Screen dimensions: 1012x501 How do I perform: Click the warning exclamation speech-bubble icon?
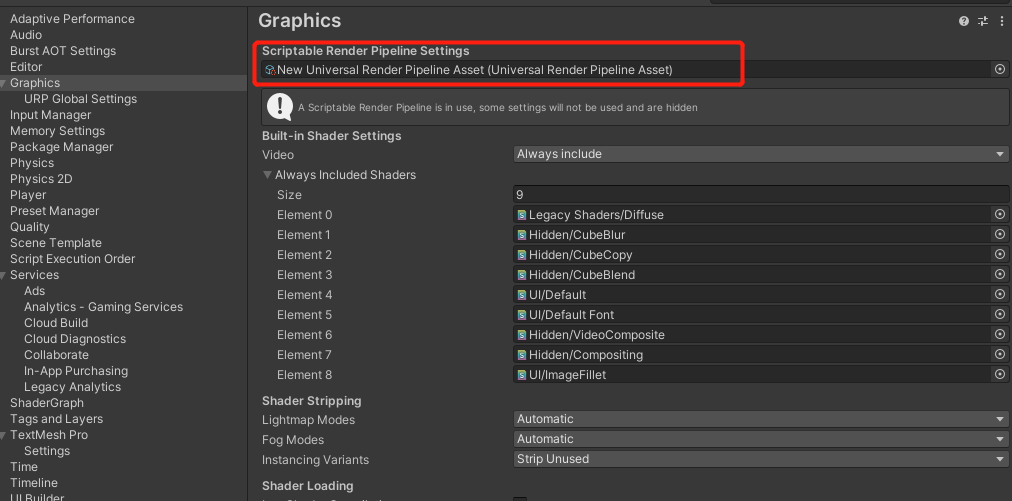[x=280, y=107]
